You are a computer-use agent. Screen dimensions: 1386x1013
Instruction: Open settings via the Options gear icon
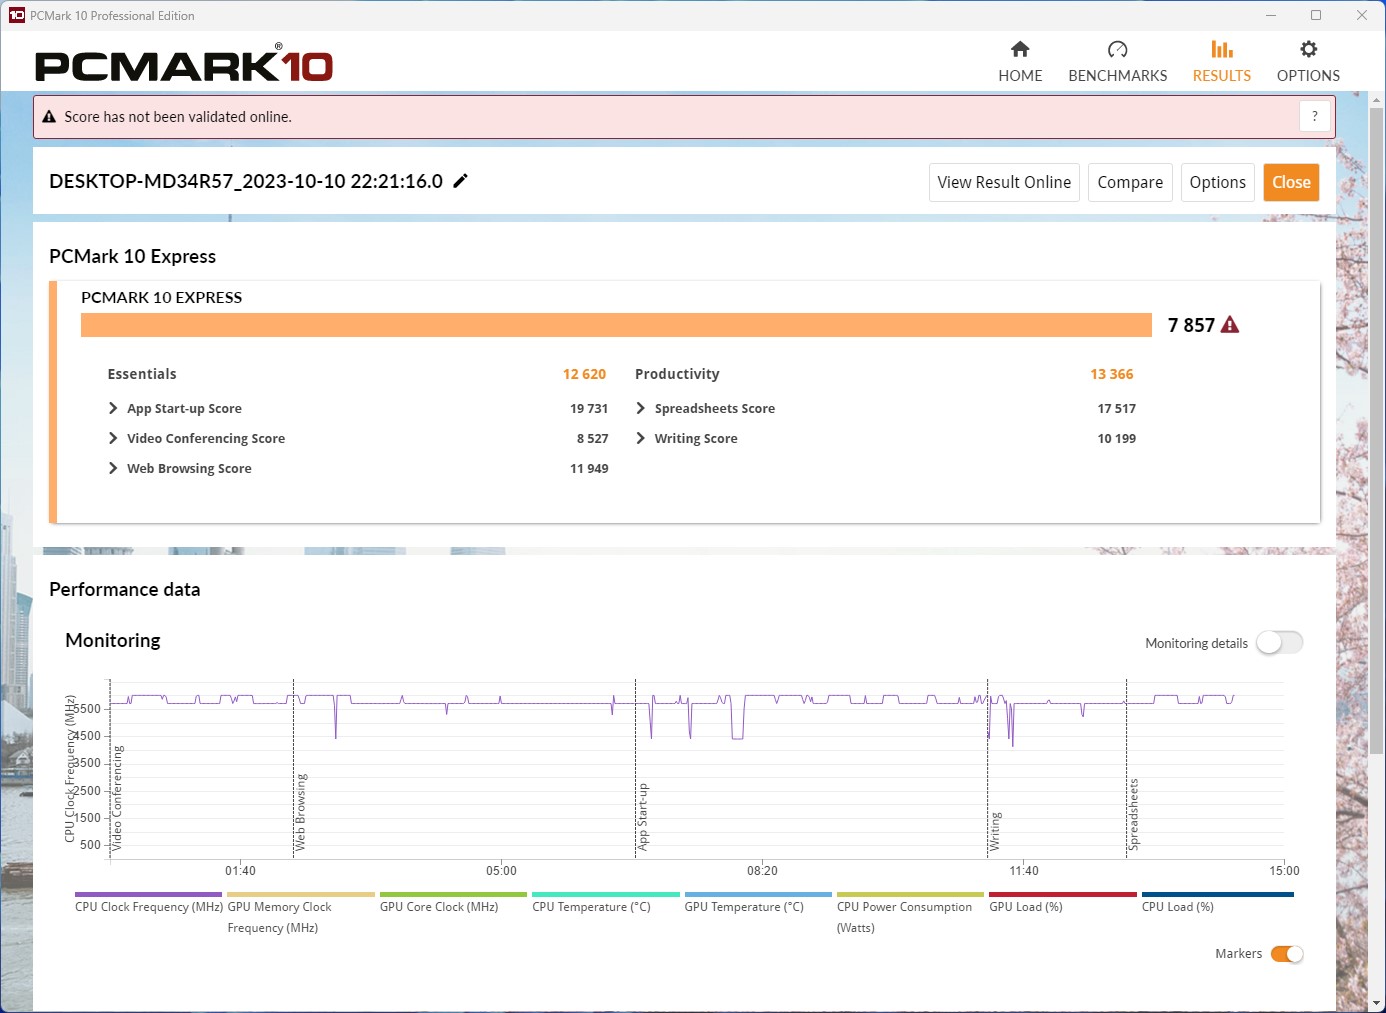pyautogui.click(x=1308, y=48)
